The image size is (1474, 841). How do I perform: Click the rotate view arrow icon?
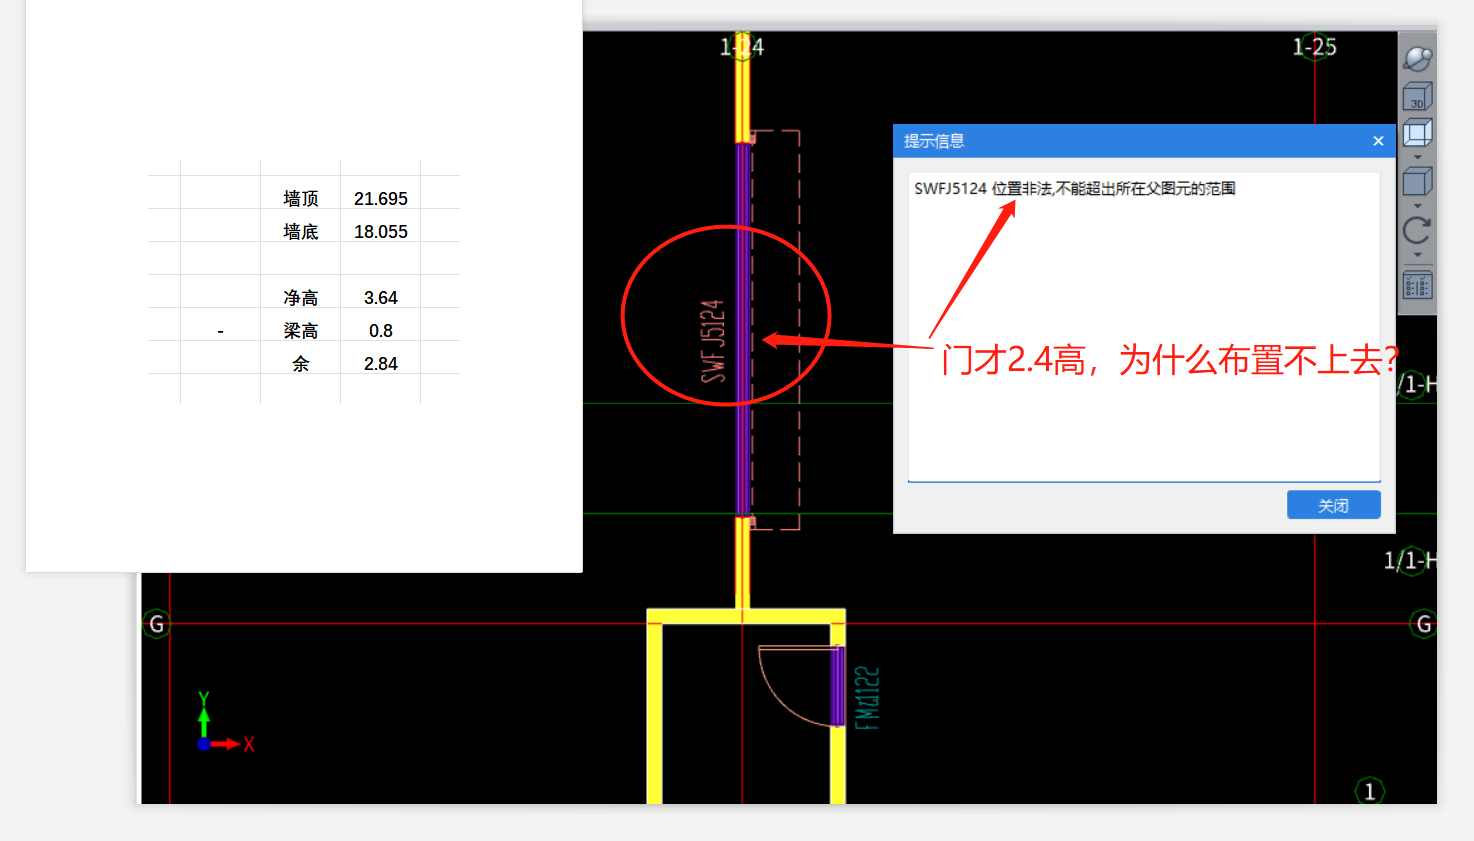pyautogui.click(x=1417, y=230)
